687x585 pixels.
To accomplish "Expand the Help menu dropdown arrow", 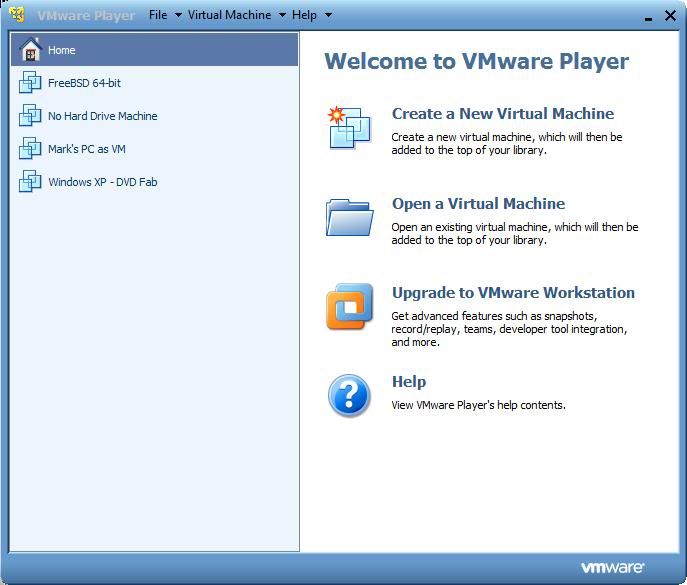I will 328,15.
